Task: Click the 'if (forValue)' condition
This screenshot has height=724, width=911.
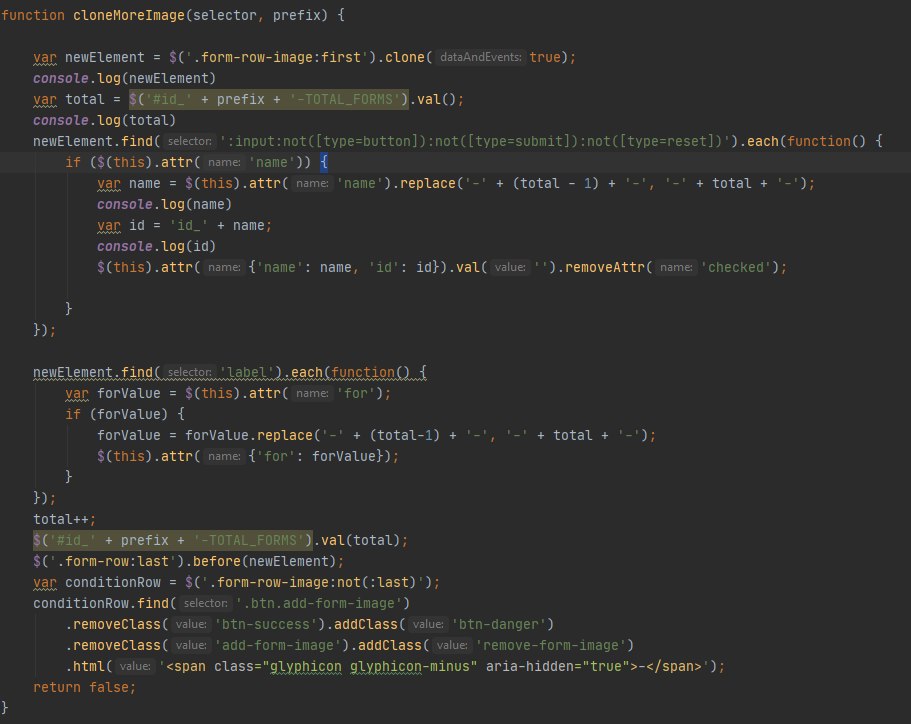Action: pos(116,414)
